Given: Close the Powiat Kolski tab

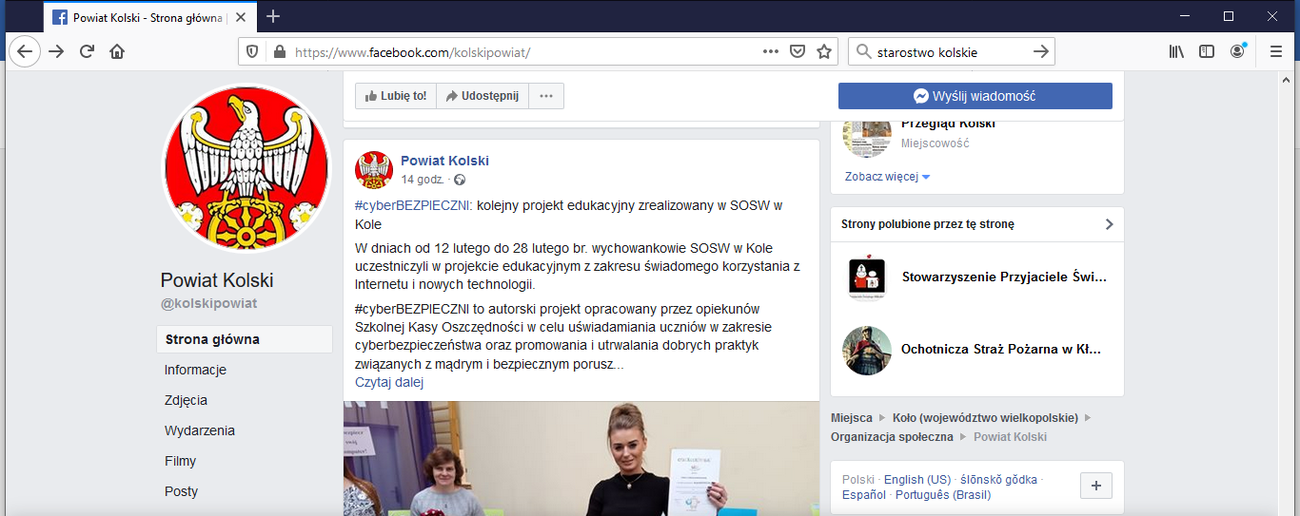Looking at the screenshot, I should 240,17.
